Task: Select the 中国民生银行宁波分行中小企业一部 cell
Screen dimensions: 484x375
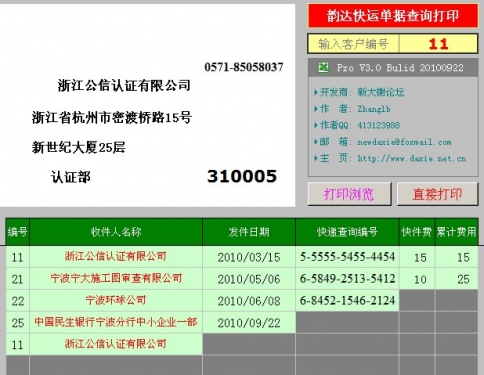Action: [x=116, y=322]
